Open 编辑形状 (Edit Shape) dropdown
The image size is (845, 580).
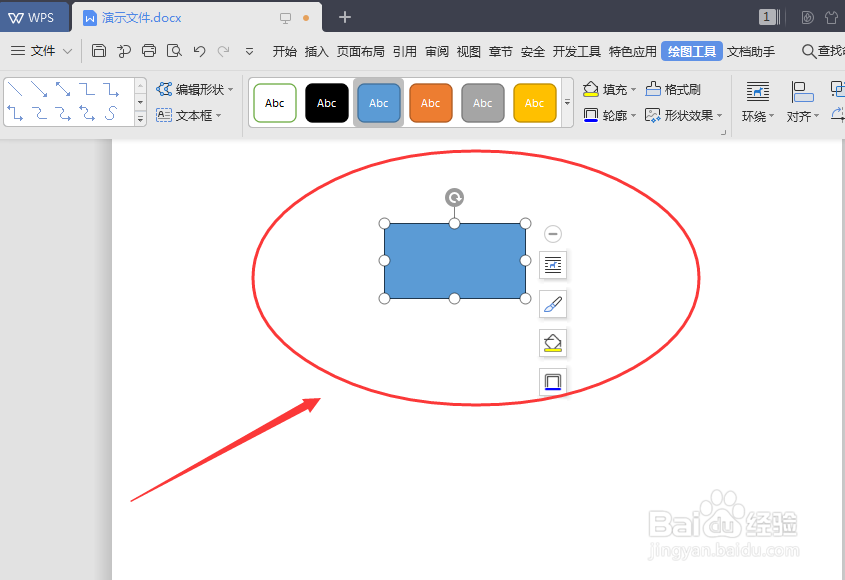195,89
